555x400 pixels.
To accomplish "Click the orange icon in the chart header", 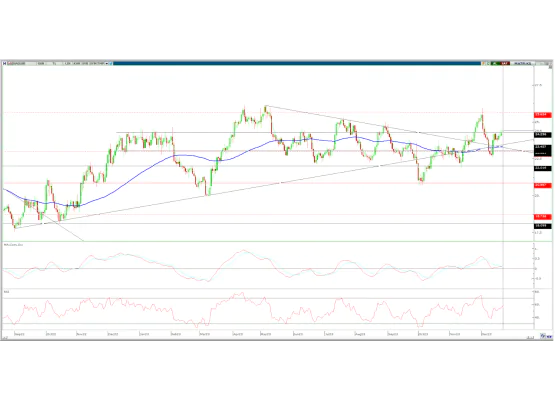I will [484, 63].
